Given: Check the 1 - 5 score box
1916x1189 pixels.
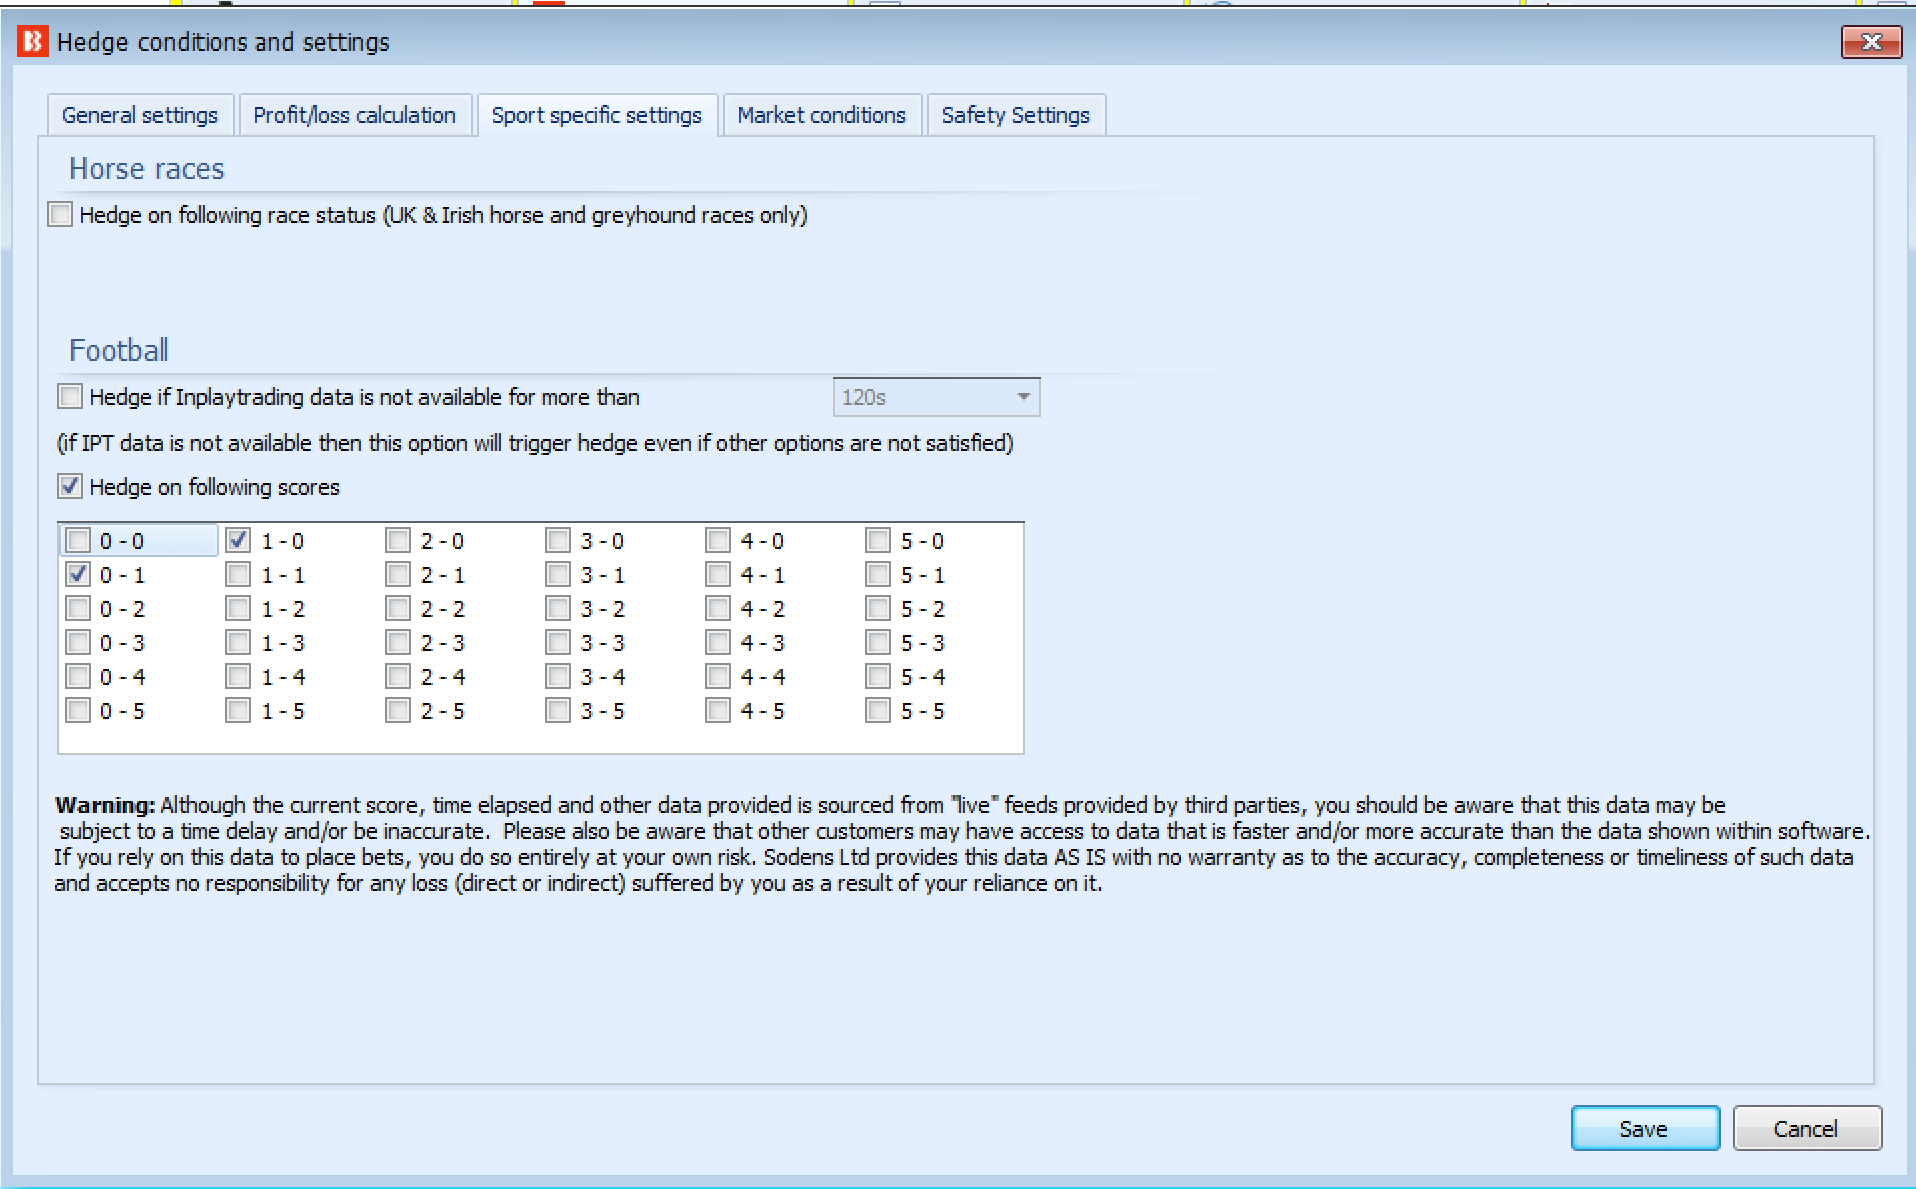Looking at the screenshot, I should 238,710.
